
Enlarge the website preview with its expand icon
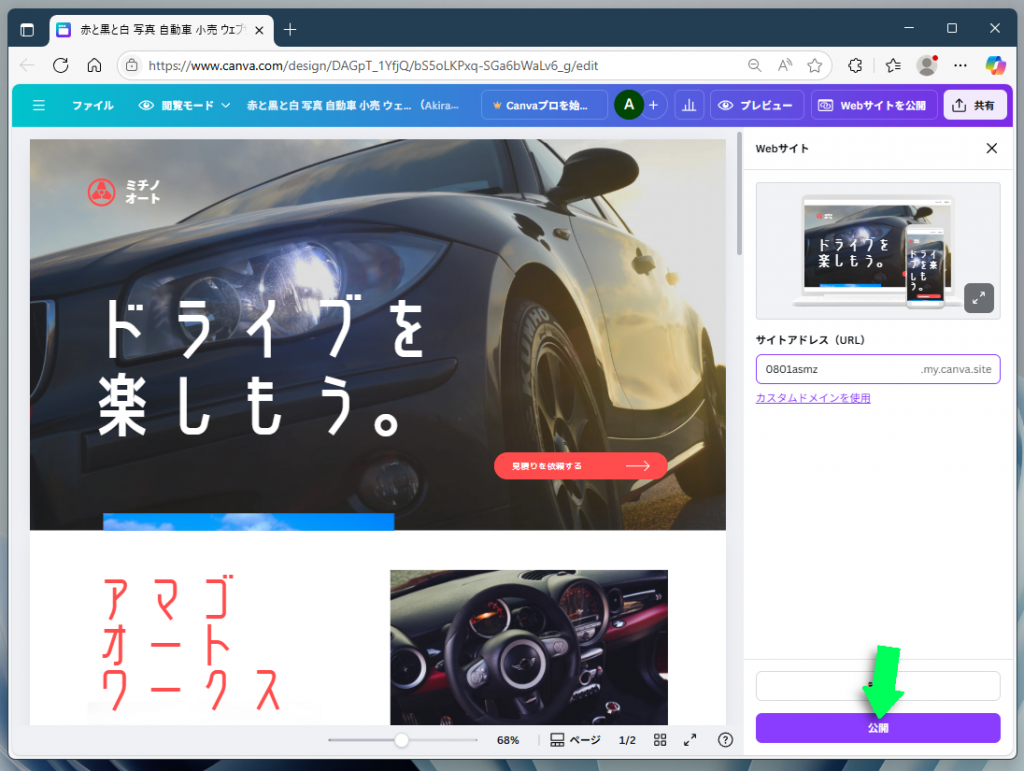click(978, 298)
